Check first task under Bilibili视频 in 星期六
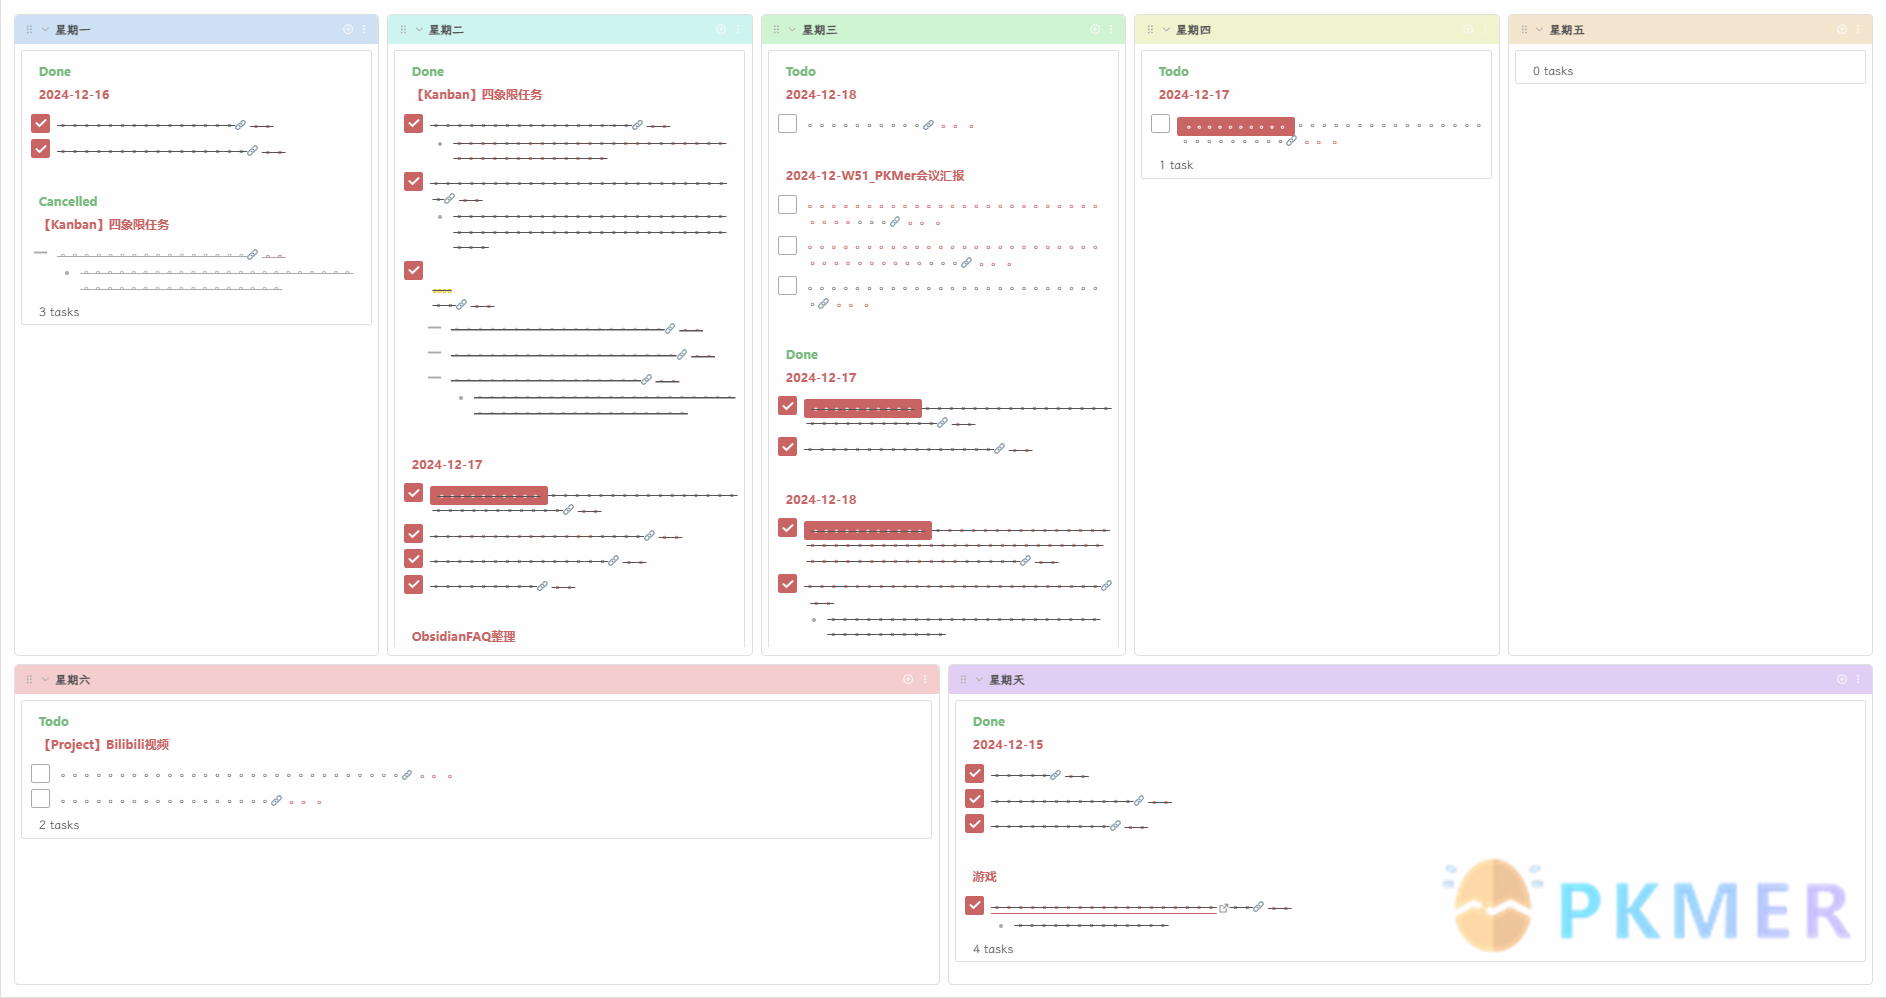The image size is (1886, 998). (x=40, y=773)
